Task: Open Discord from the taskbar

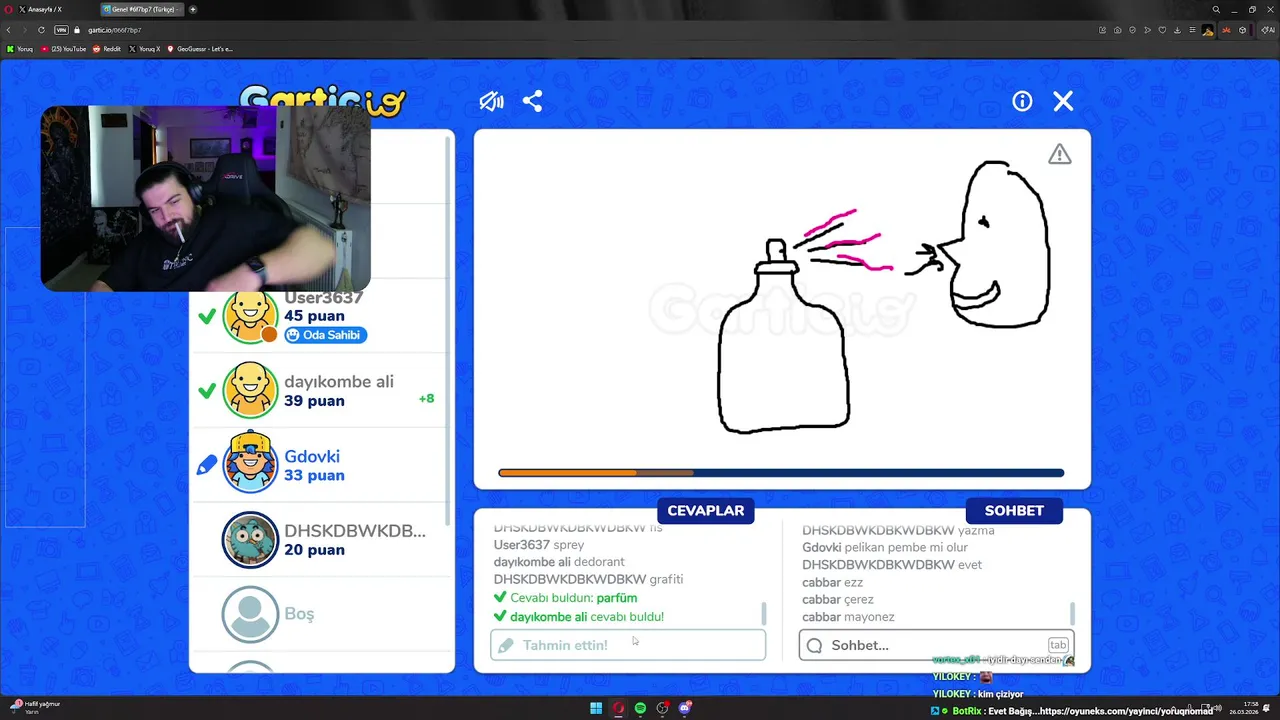Action: click(684, 708)
